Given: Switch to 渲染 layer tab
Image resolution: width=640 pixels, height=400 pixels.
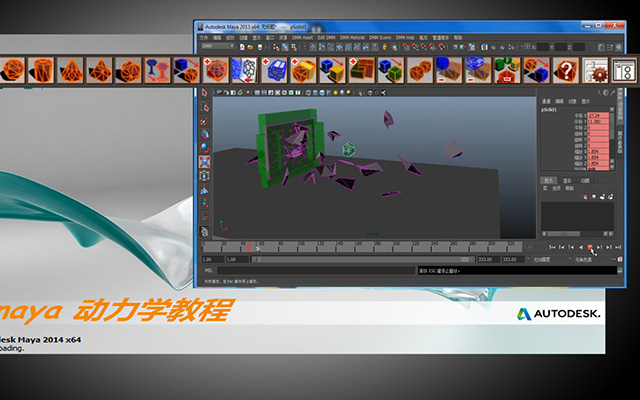Looking at the screenshot, I should pos(567,180).
